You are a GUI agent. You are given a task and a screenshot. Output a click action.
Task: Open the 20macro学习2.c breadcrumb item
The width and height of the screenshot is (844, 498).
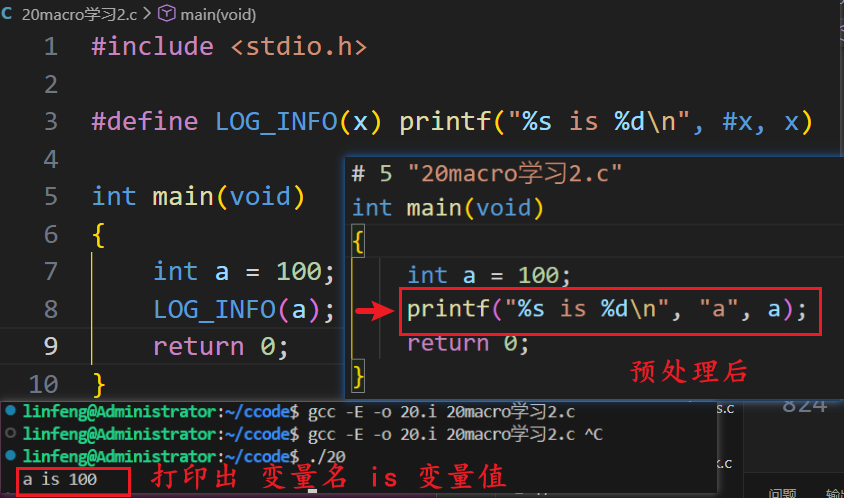(79, 15)
